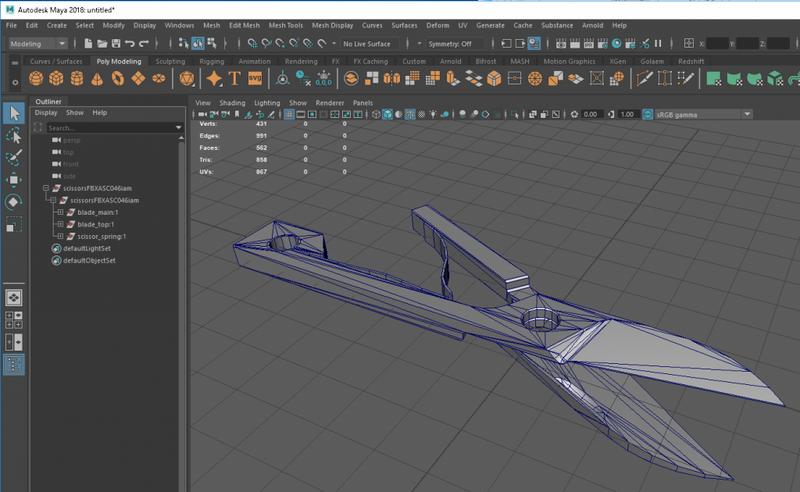This screenshot has height=492, width=800.
Task: Click the Save Scene icon
Action: pos(116,43)
